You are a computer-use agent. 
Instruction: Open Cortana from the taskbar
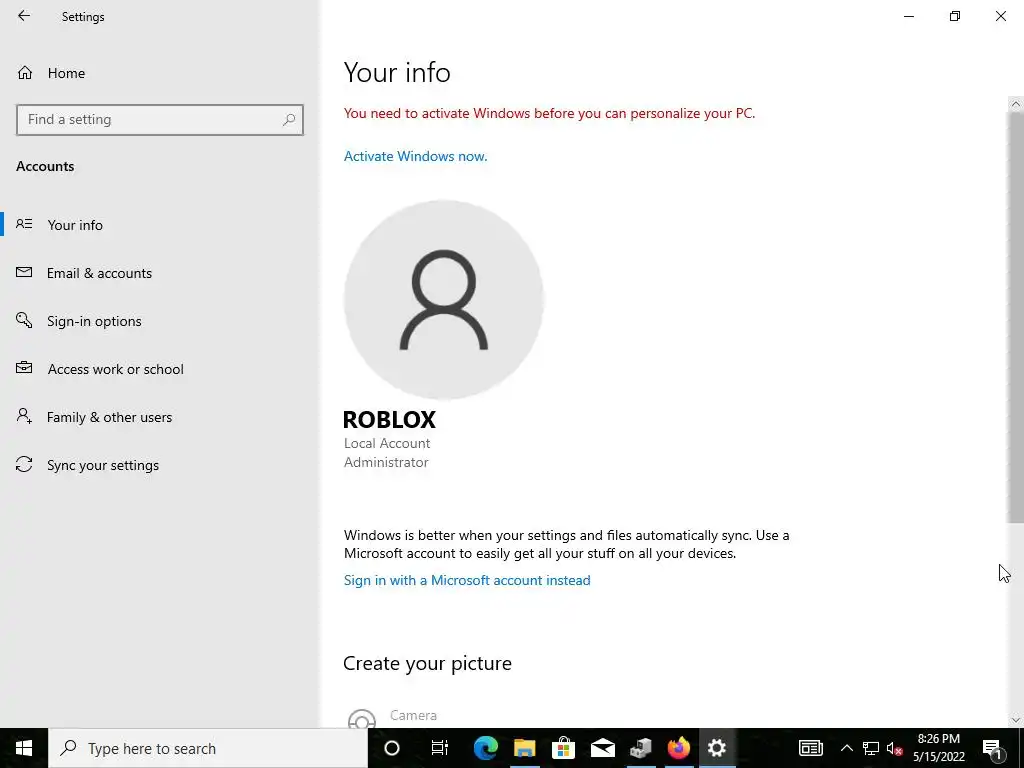[x=392, y=748]
